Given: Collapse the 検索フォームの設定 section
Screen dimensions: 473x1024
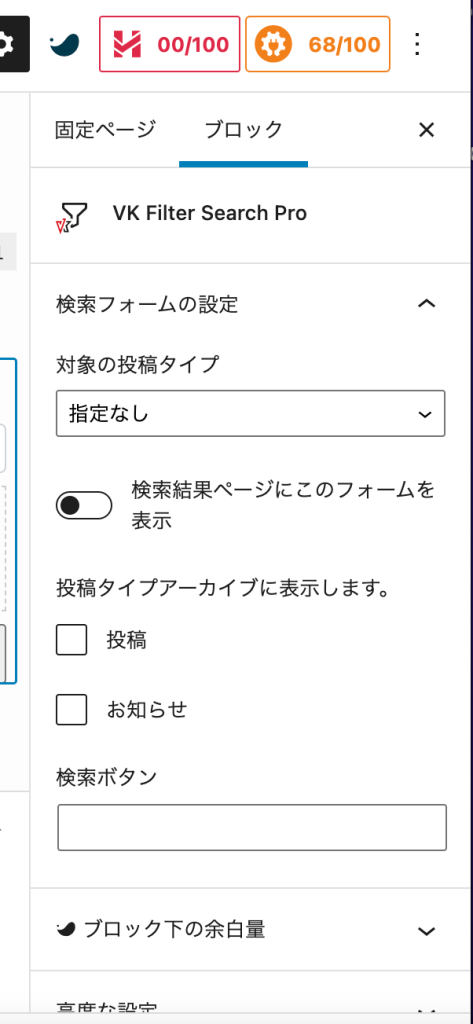Looking at the screenshot, I should point(426,304).
